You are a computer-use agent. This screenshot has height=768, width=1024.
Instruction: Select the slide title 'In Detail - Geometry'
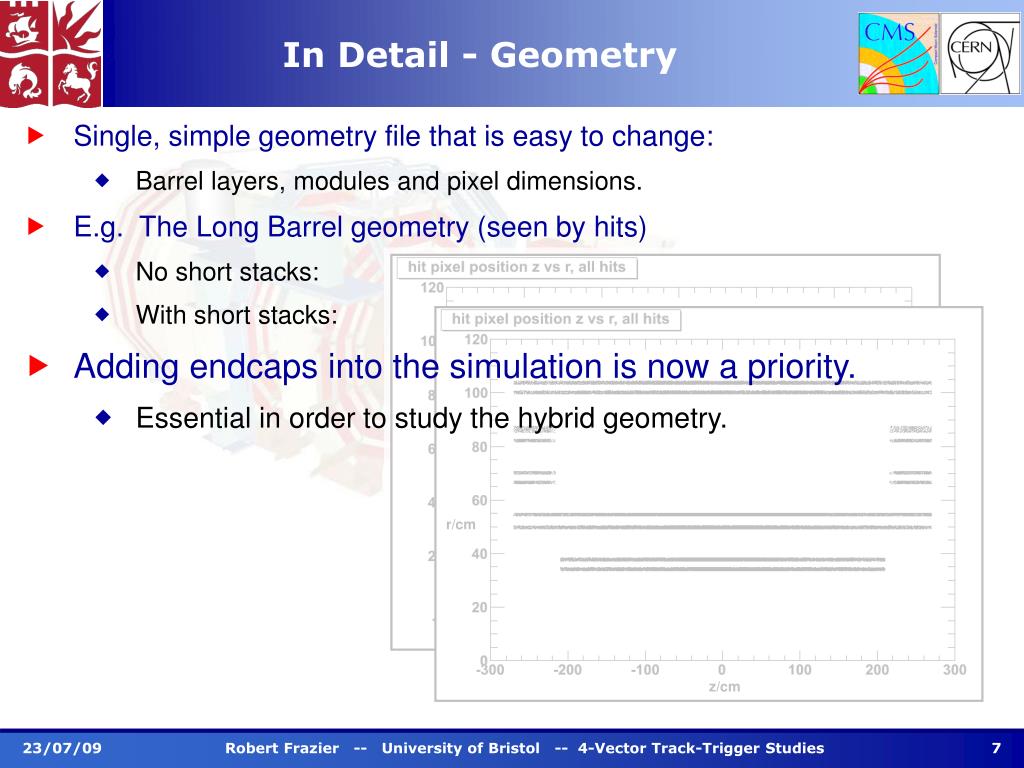tap(479, 55)
